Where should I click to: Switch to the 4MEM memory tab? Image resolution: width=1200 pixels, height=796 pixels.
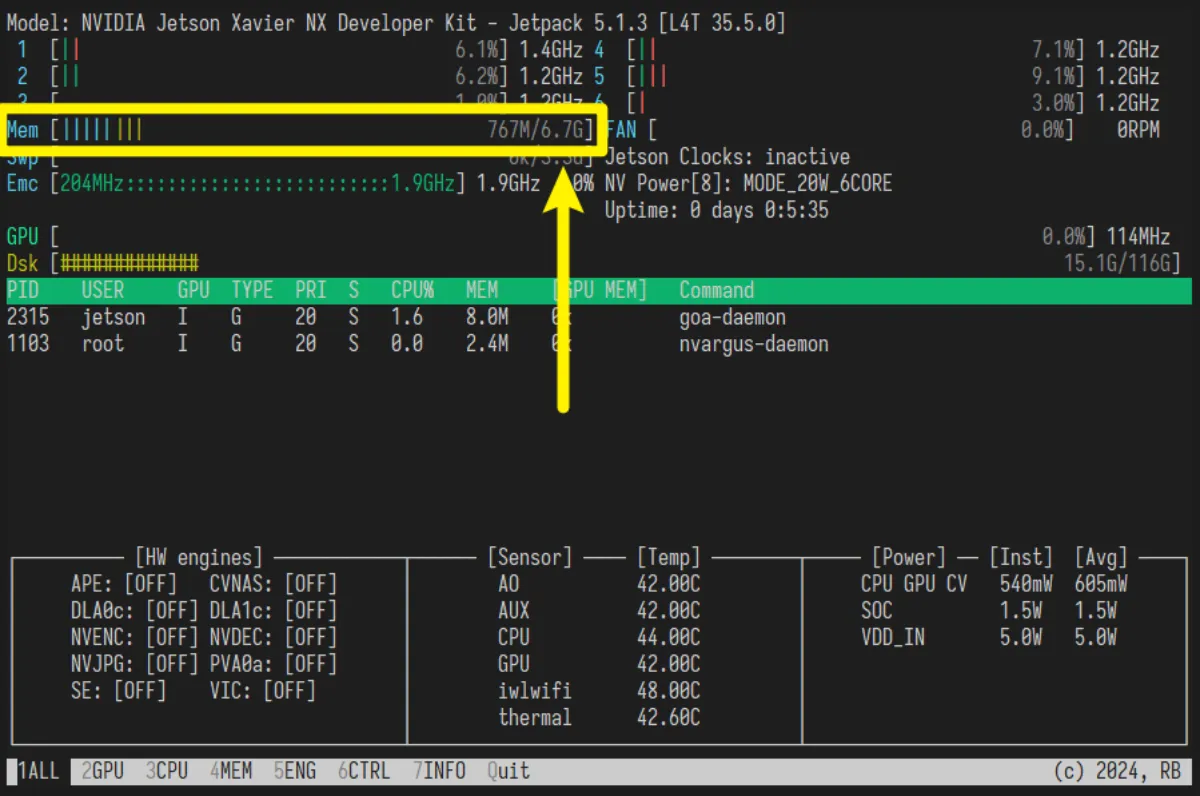(232, 771)
